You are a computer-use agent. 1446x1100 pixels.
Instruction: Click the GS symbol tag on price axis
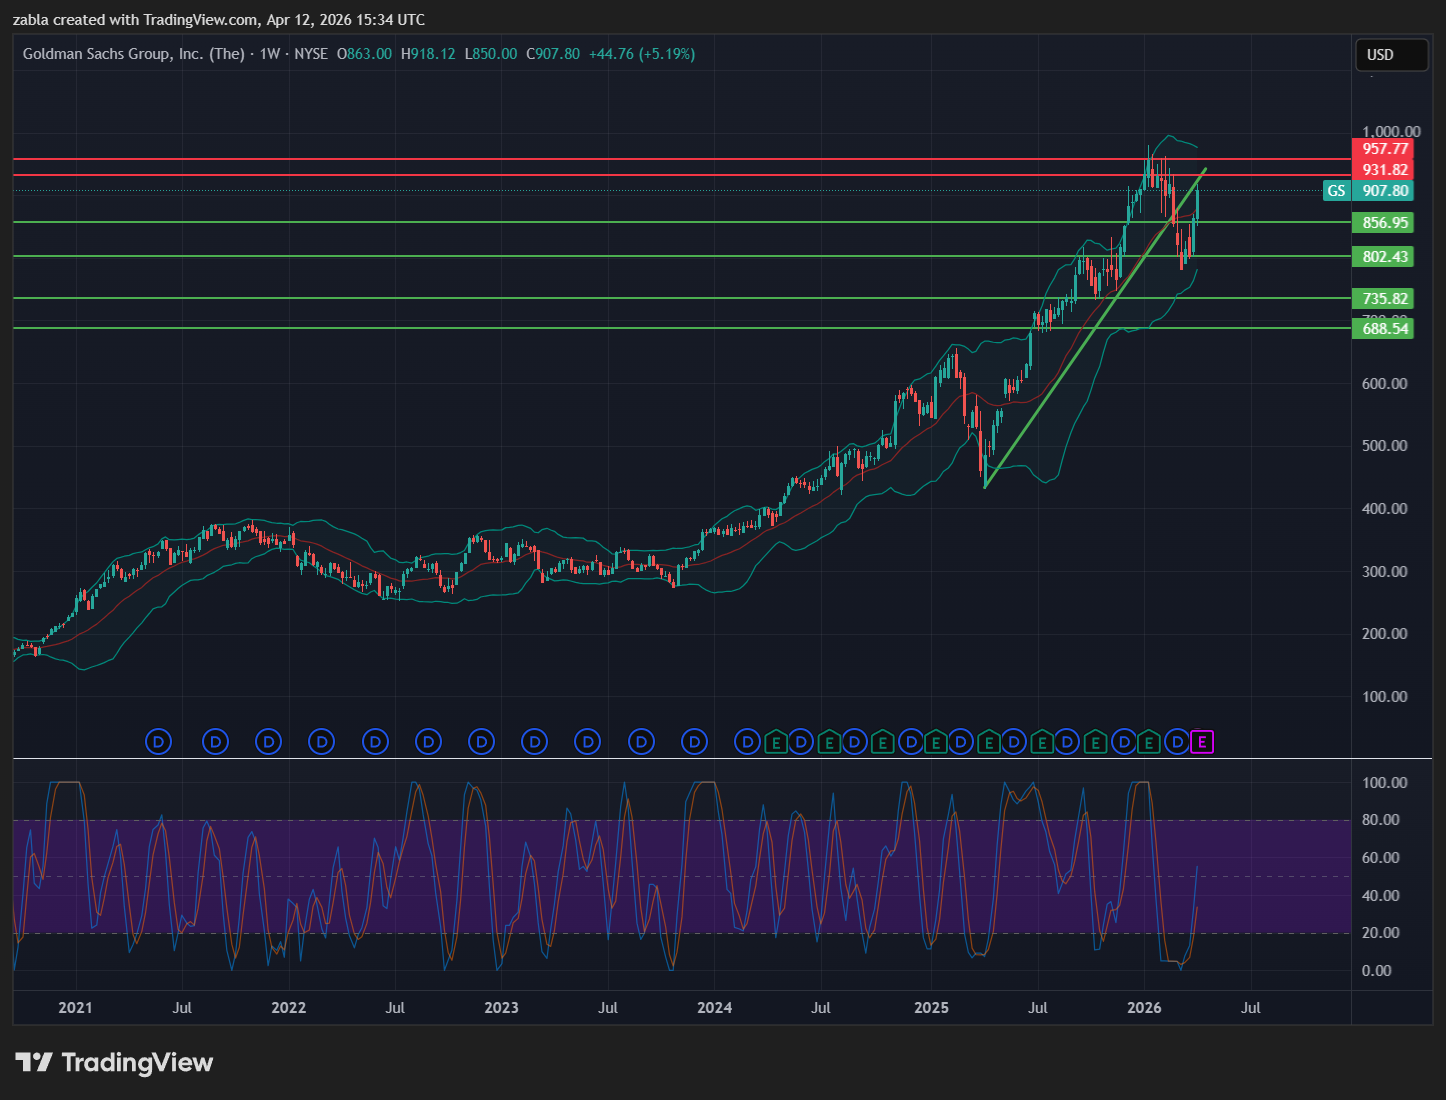1336,191
